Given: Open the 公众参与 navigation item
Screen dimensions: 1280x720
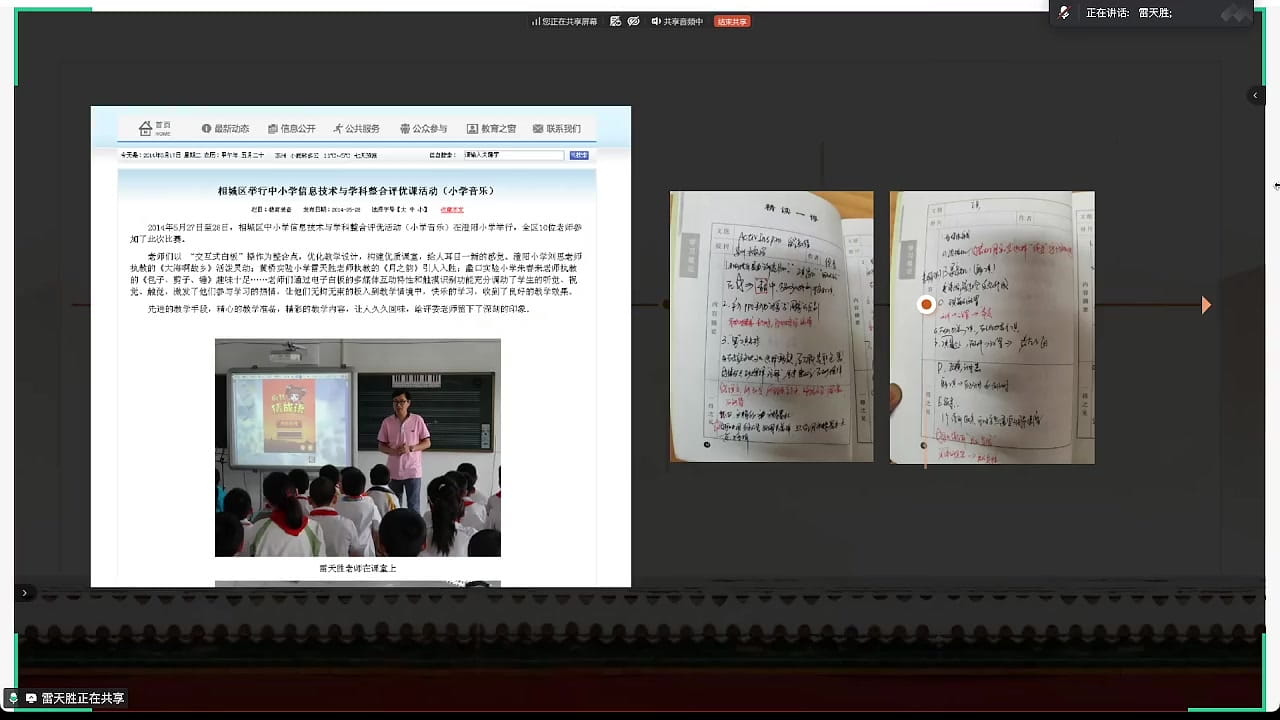Looking at the screenshot, I should 424,129.
